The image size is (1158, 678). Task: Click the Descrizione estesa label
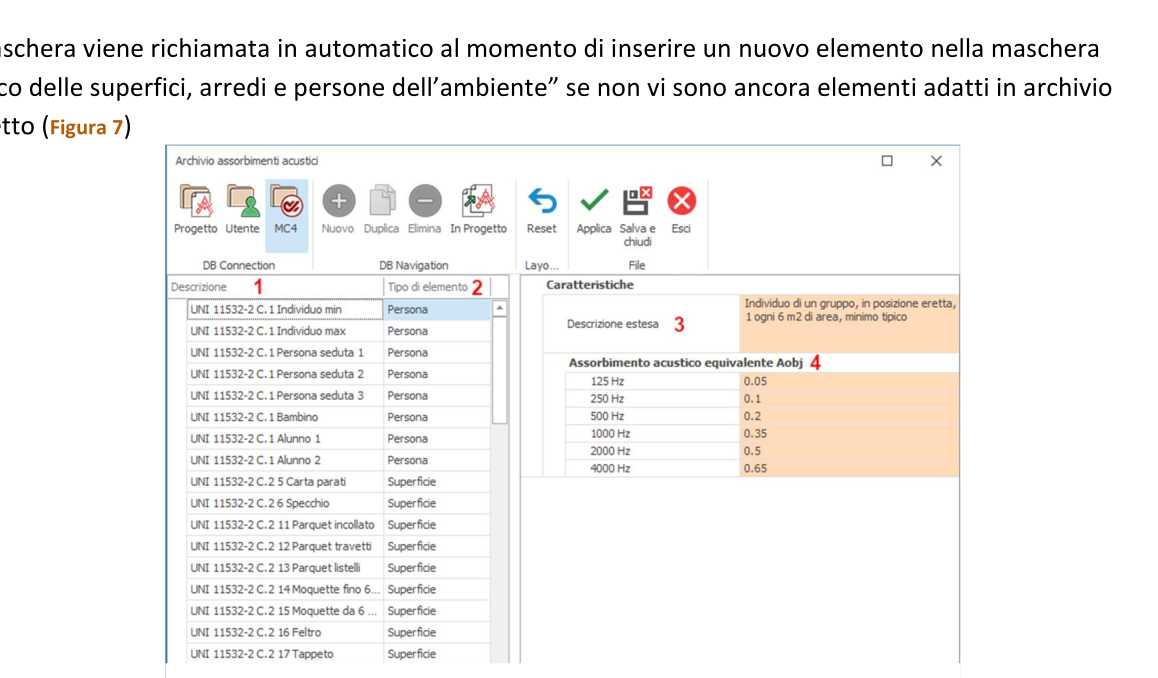click(612, 323)
